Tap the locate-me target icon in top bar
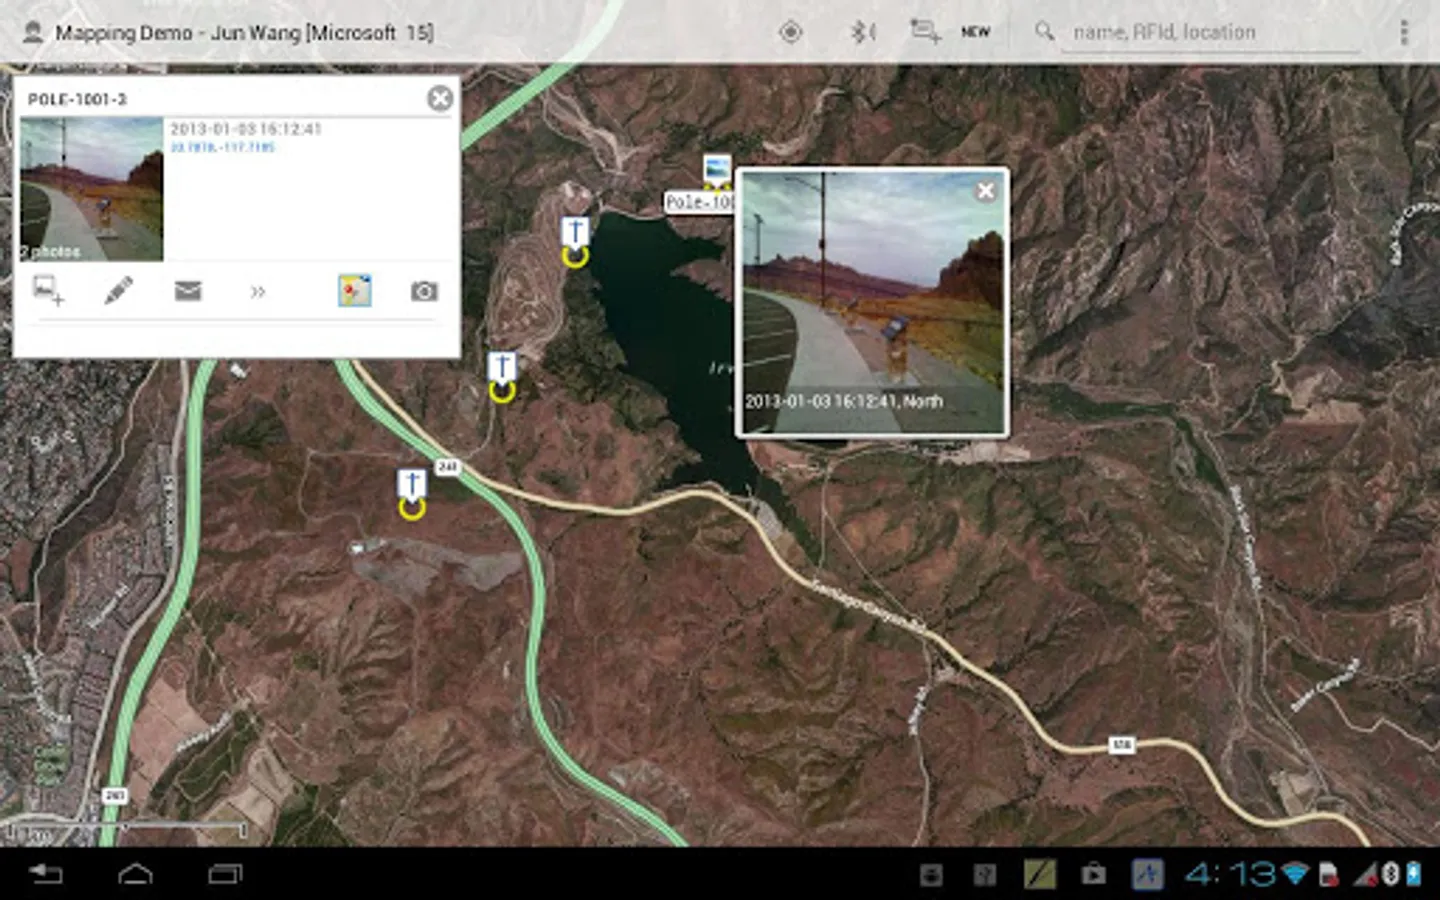Viewport: 1440px width, 900px height. point(790,32)
